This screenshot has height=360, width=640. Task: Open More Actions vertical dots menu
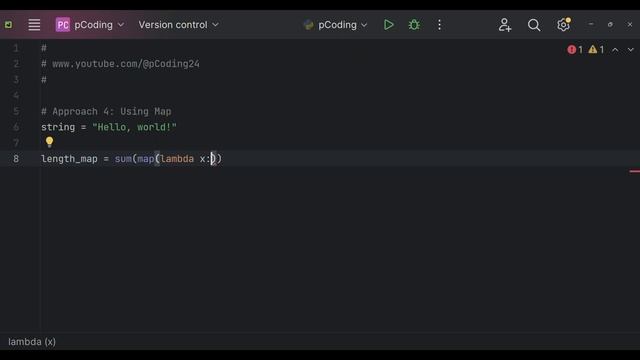pyautogui.click(x=439, y=25)
